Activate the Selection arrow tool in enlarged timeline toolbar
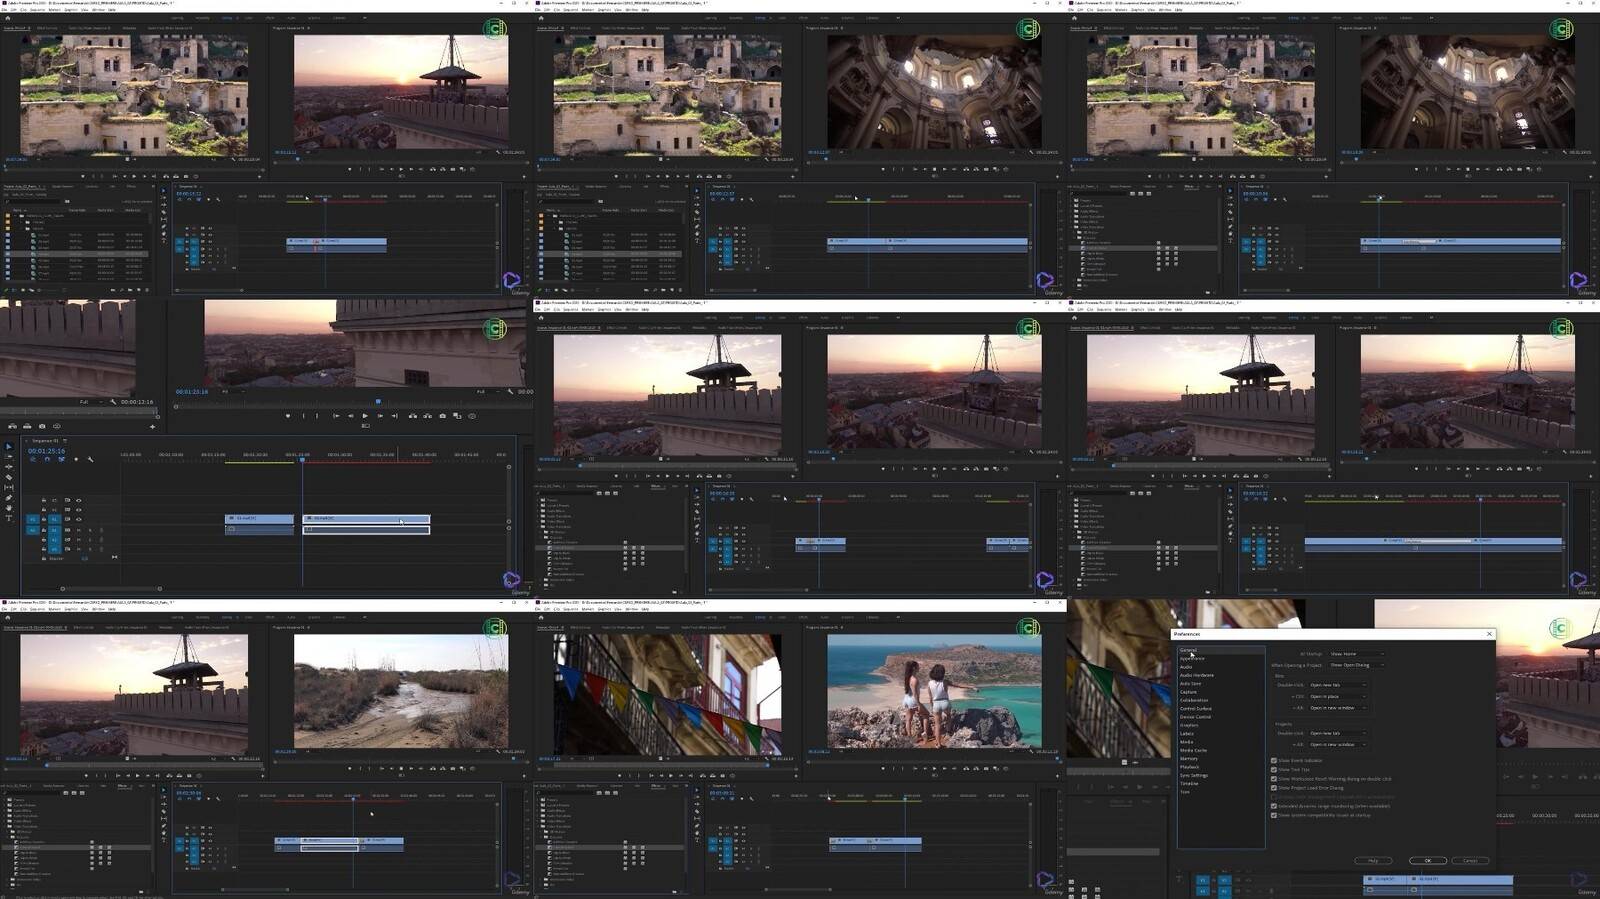The height and width of the screenshot is (899, 1600). coord(9,446)
